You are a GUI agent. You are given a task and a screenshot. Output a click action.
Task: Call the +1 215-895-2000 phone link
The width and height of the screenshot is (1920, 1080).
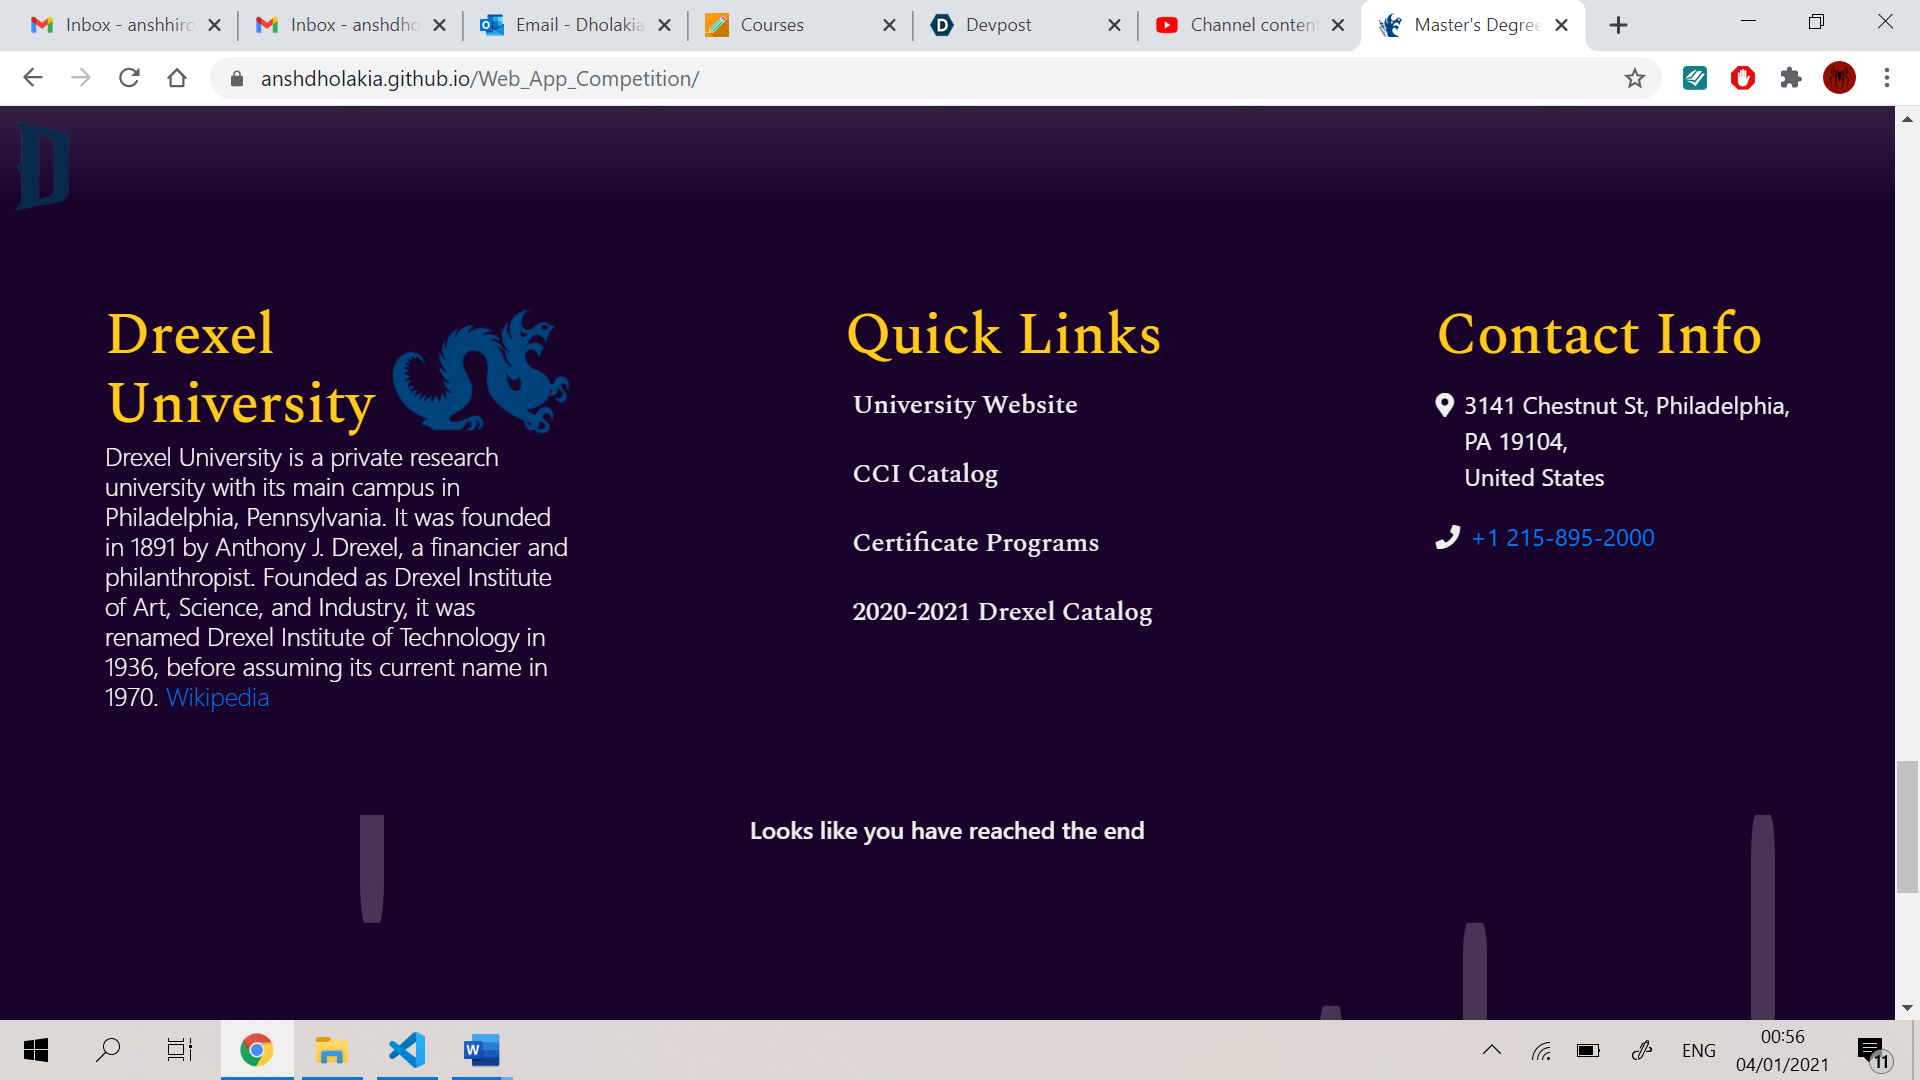(1562, 538)
